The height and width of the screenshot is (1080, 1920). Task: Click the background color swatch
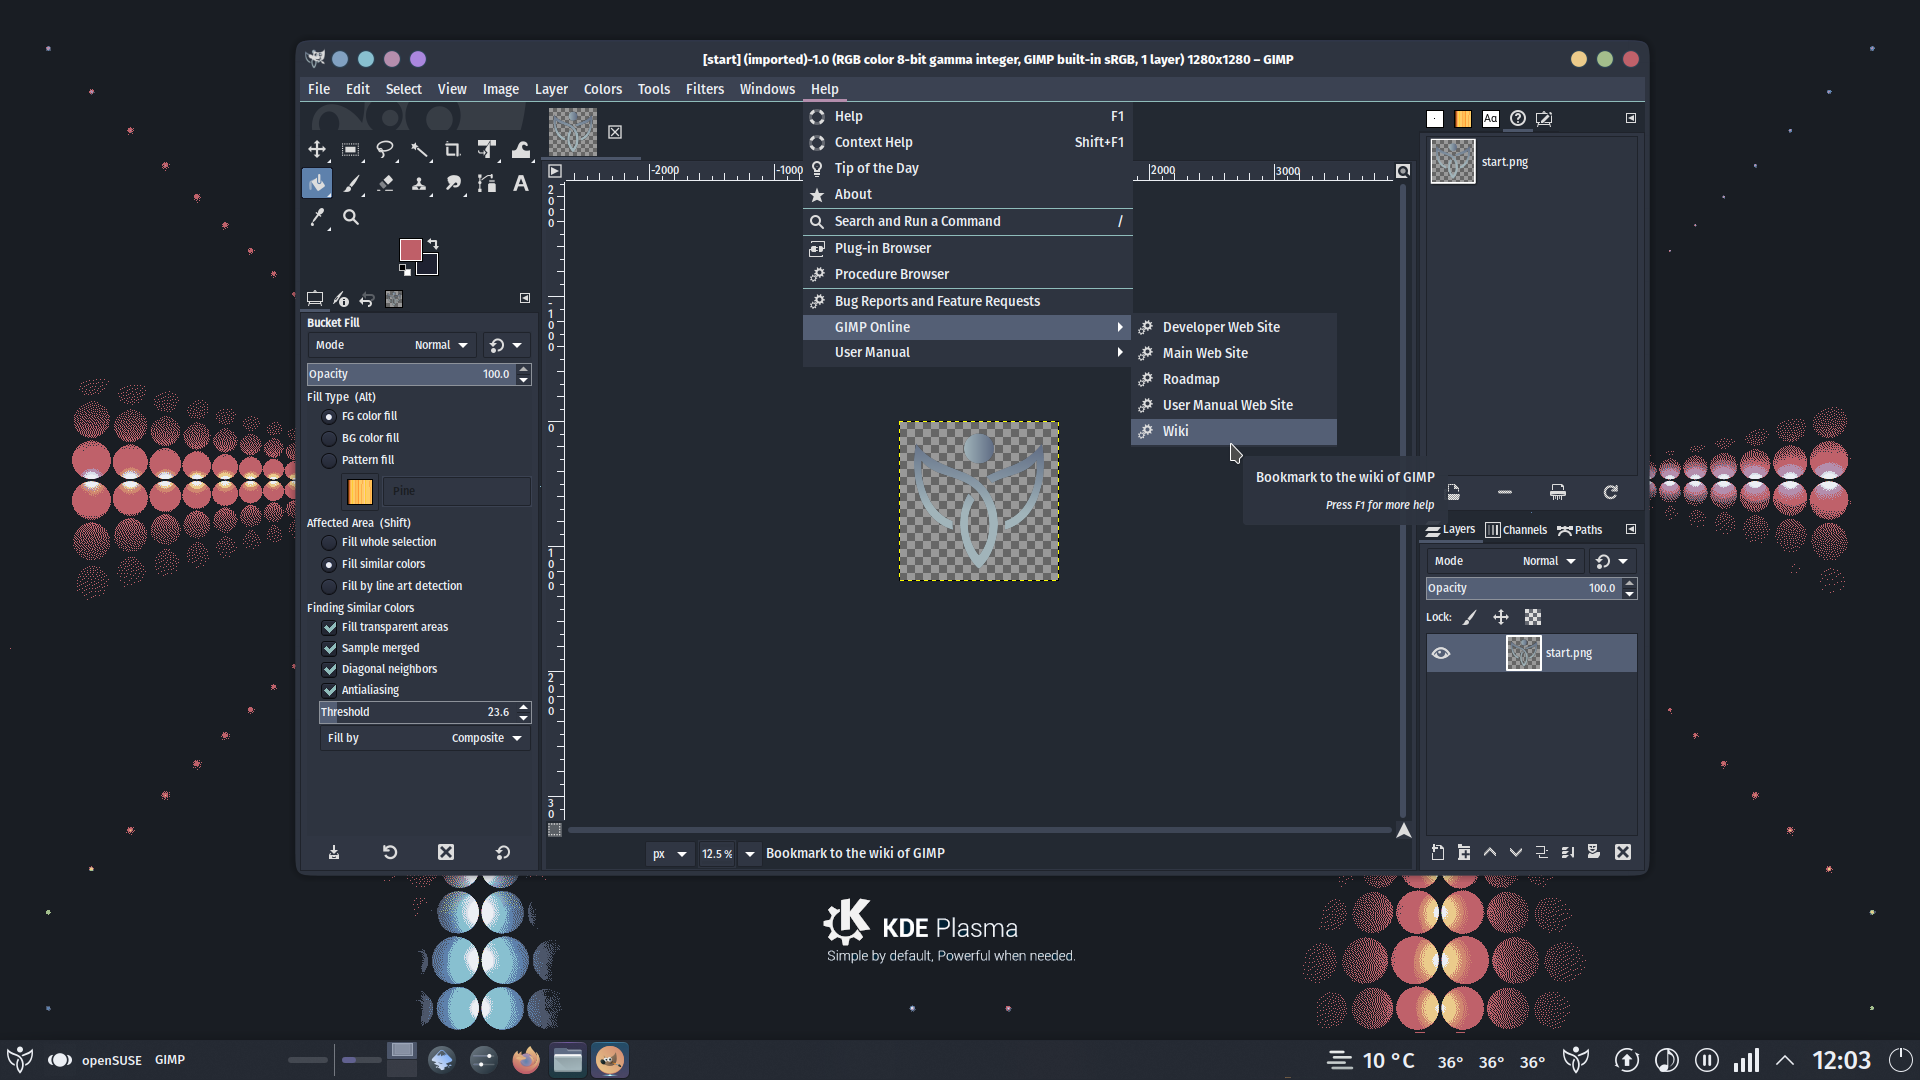pyautogui.click(x=430, y=267)
